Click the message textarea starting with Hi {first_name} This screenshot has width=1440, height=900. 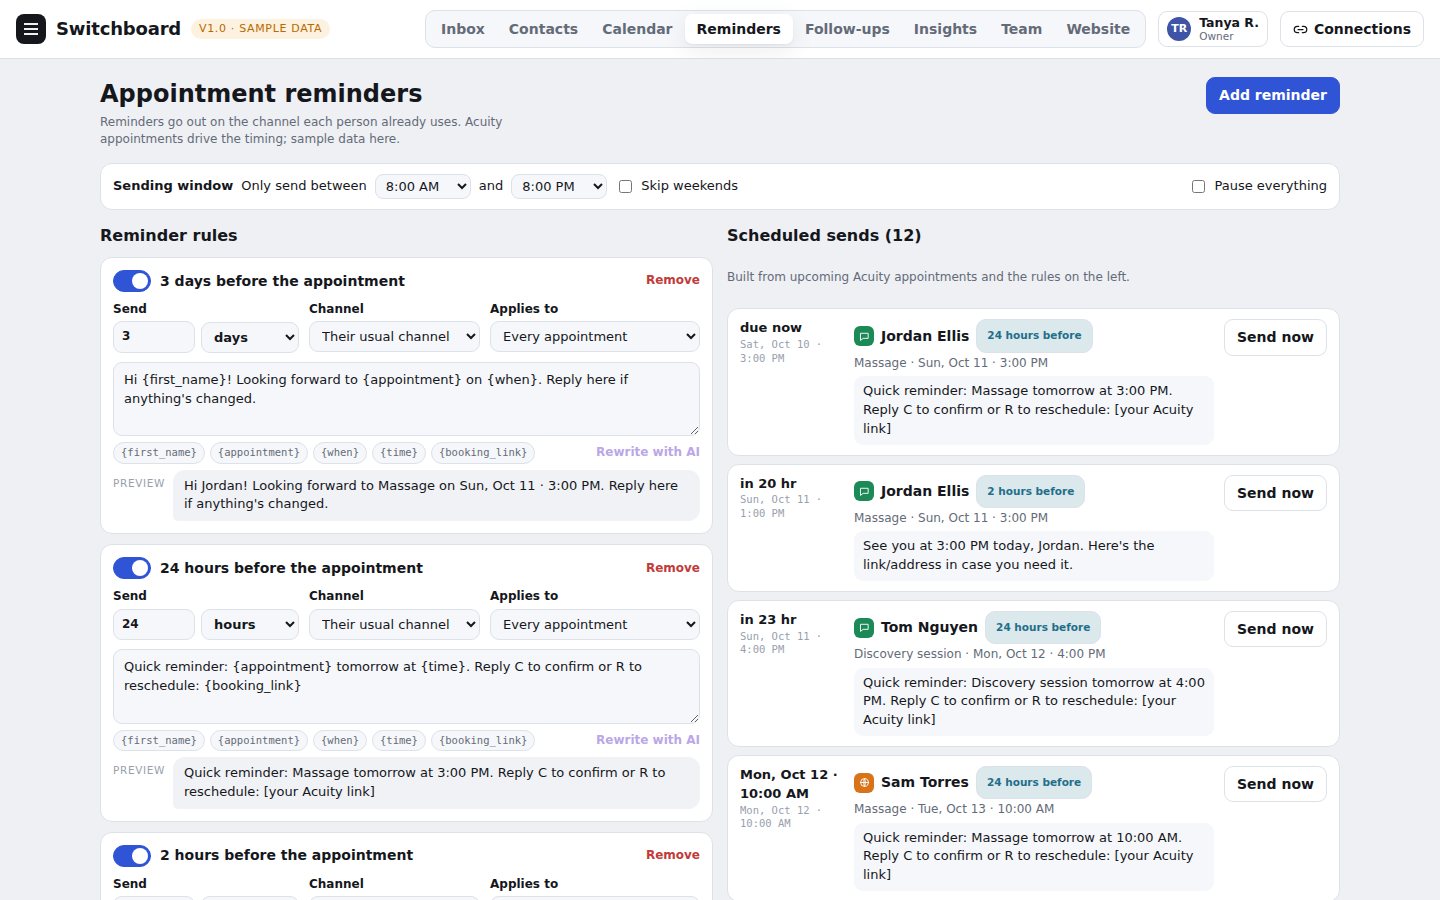406,399
